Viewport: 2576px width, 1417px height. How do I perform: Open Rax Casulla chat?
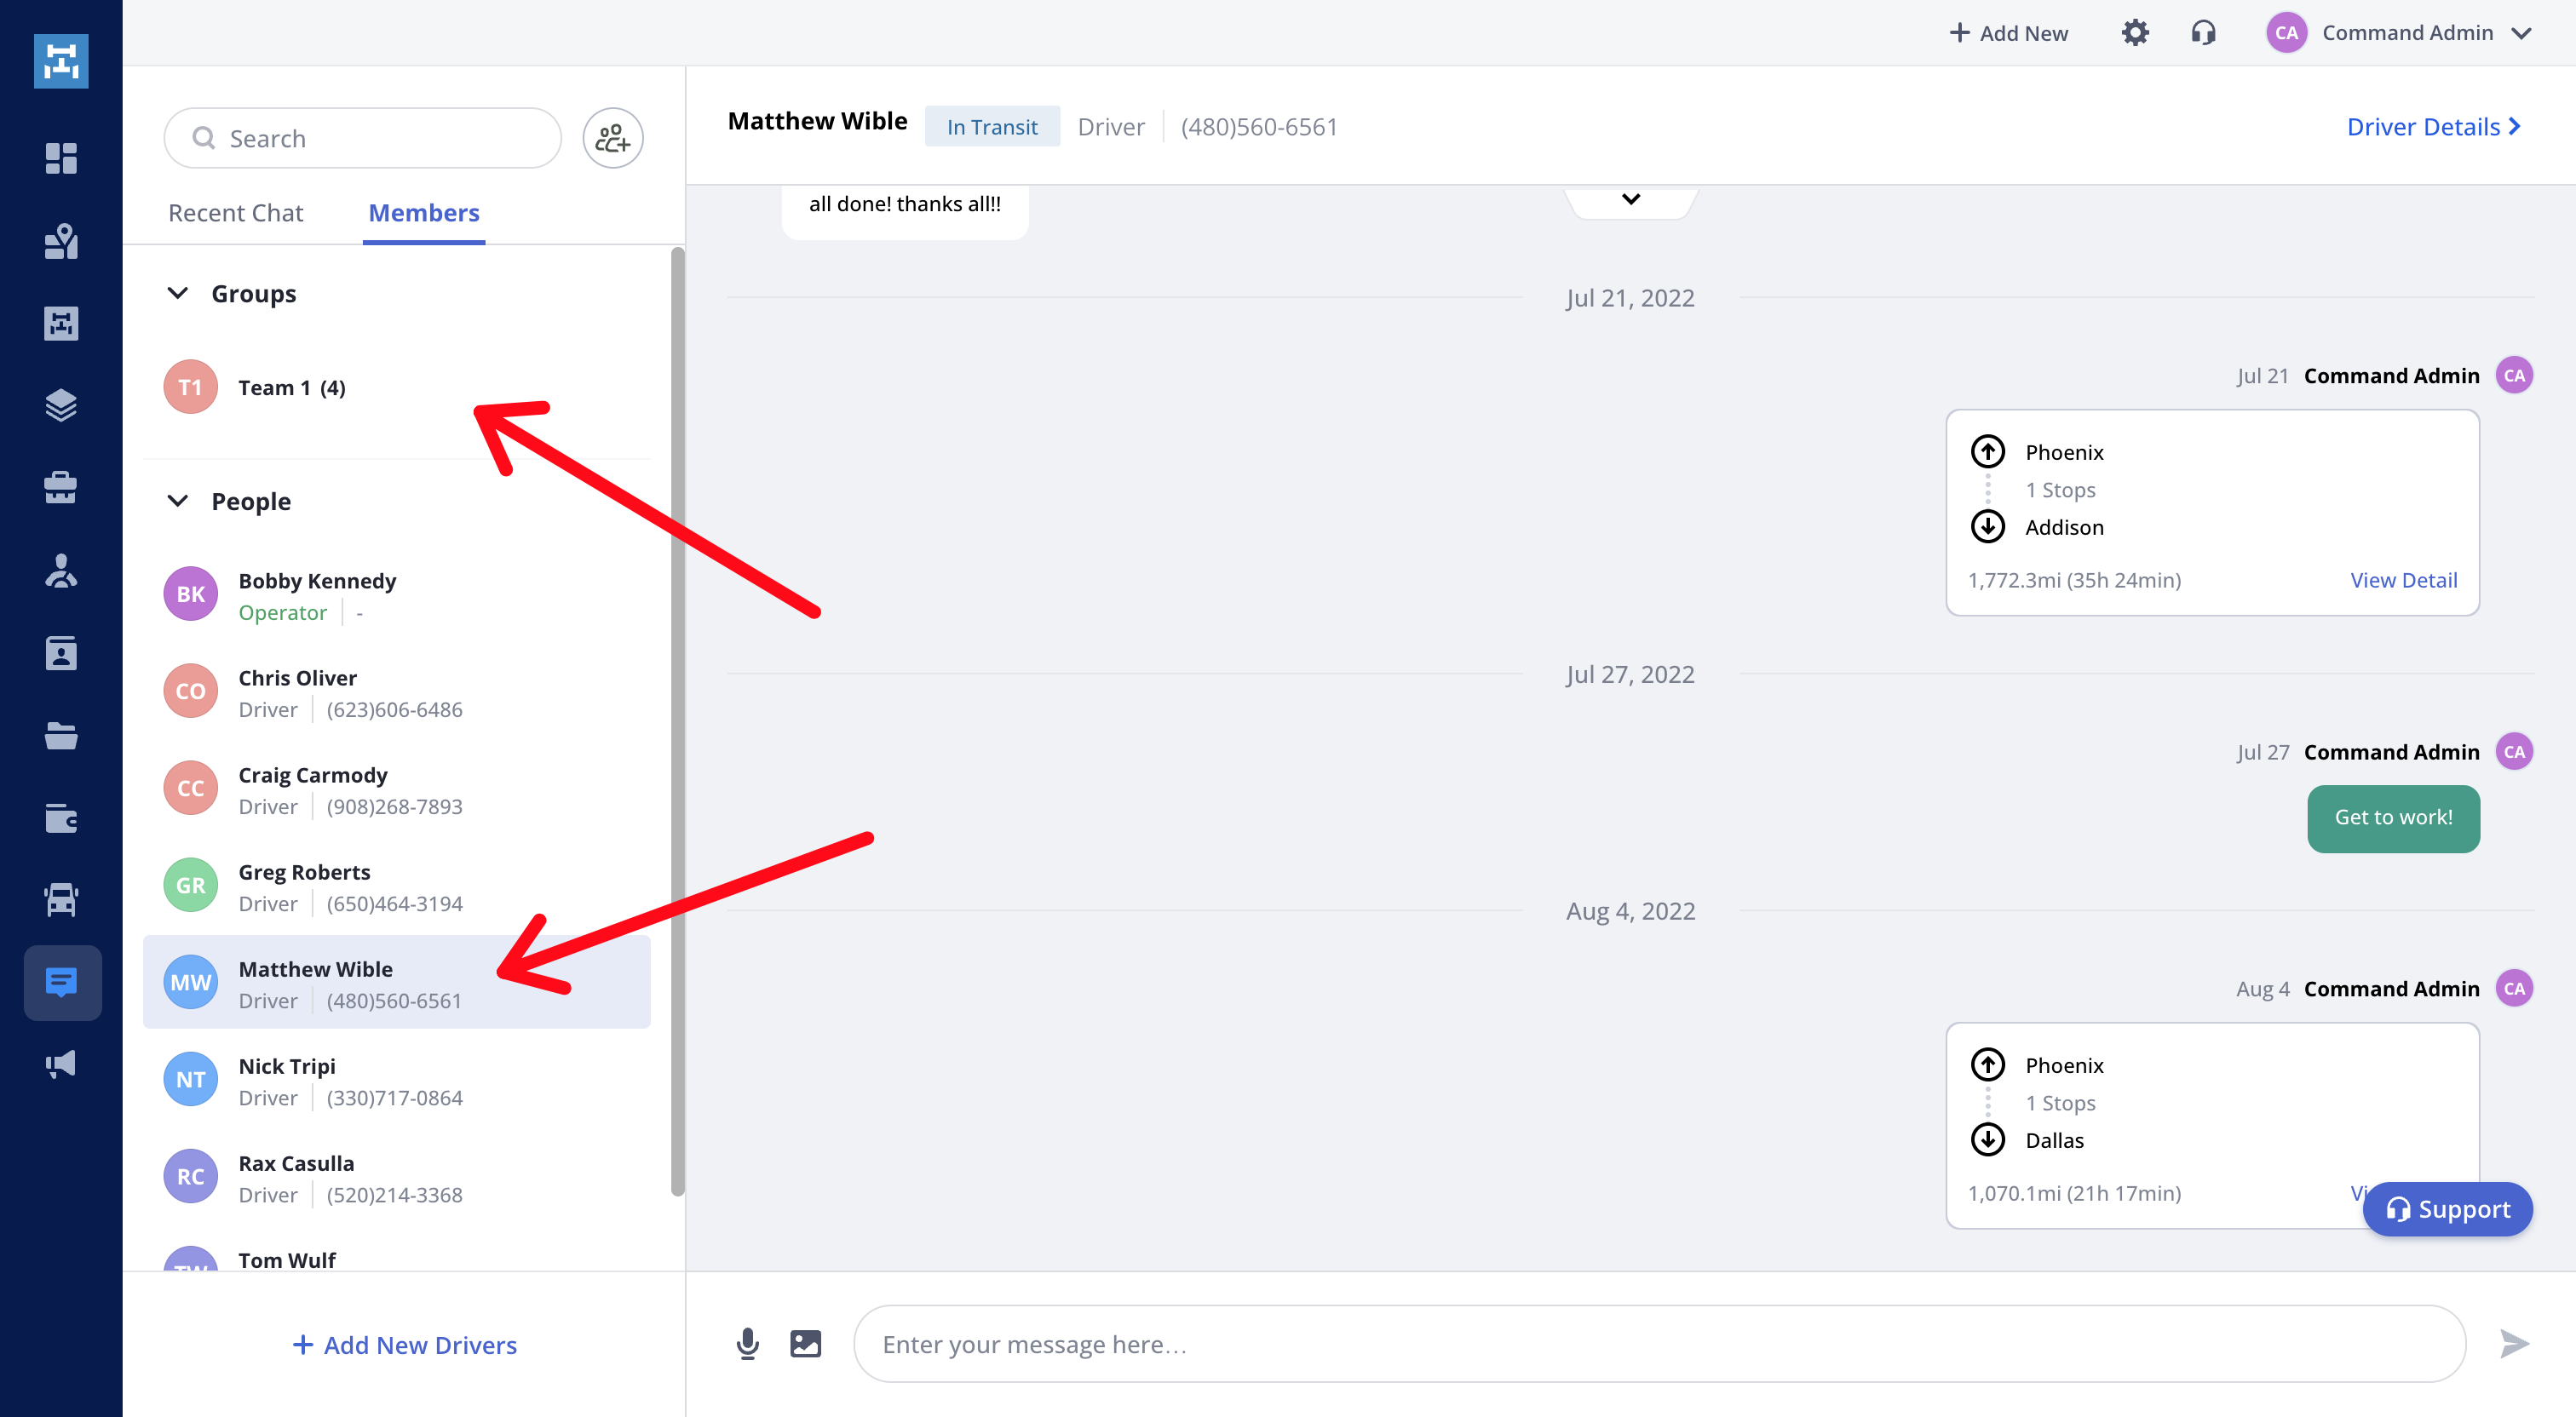tap(397, 1177)
